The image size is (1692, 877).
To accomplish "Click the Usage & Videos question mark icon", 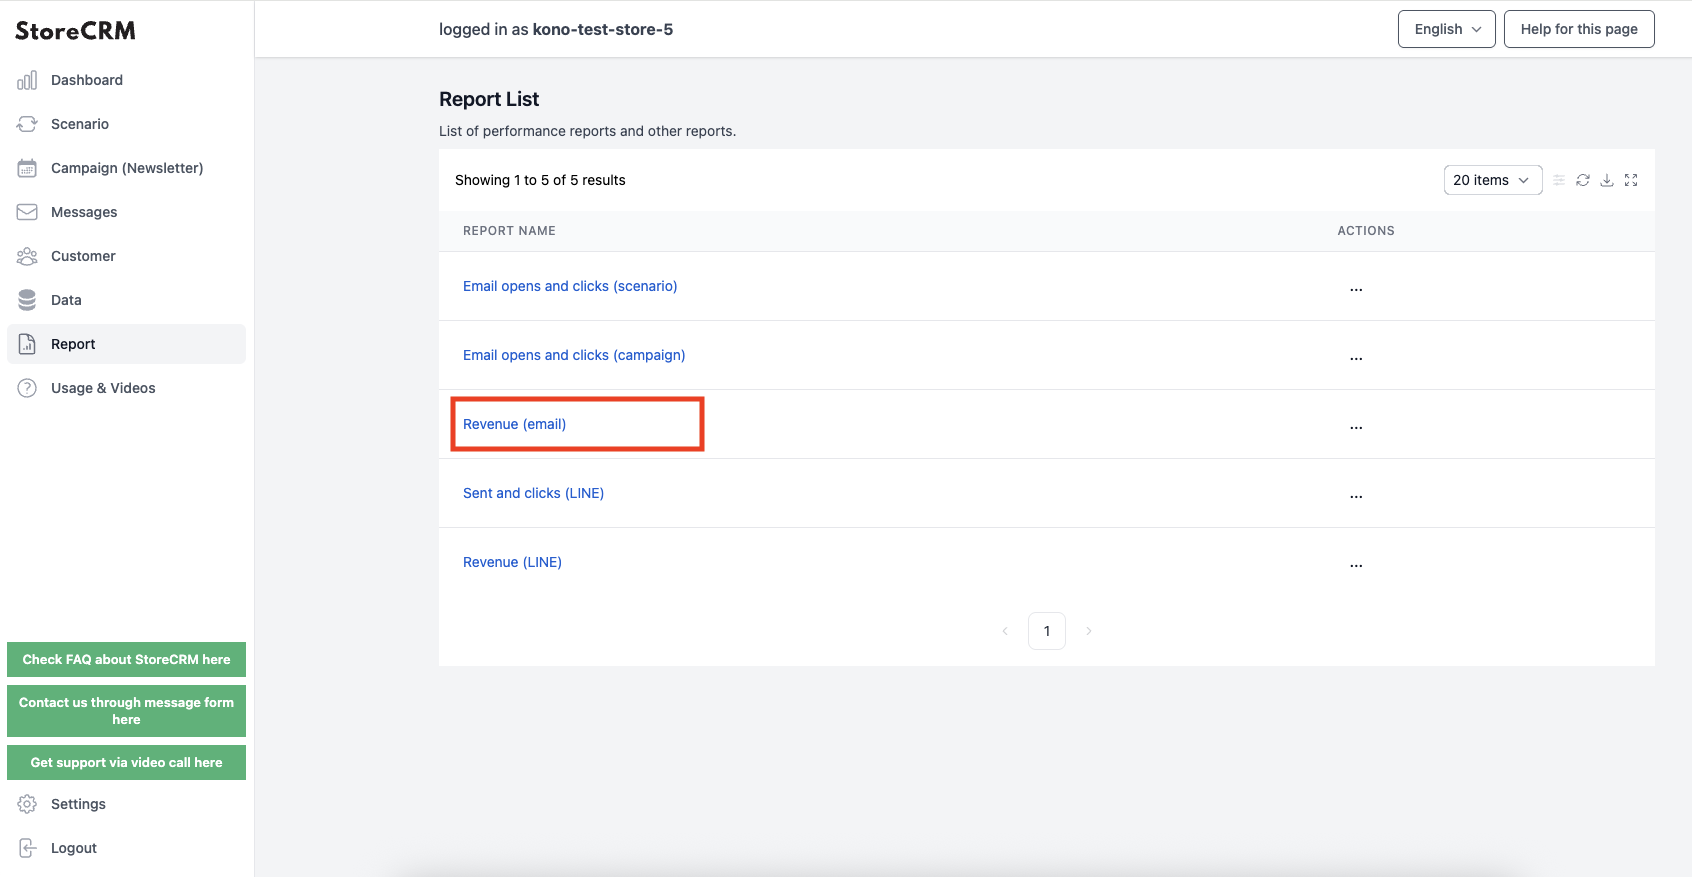I will (x=27, y=388).
